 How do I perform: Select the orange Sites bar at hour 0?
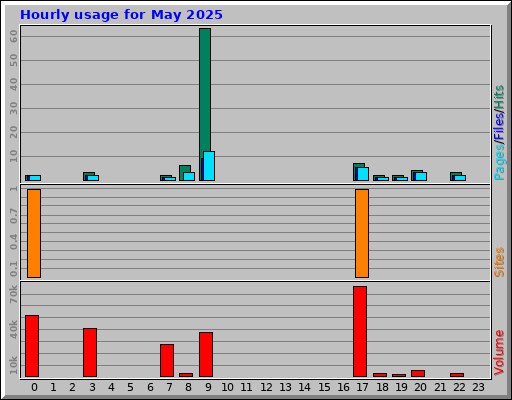coord(34,233)
